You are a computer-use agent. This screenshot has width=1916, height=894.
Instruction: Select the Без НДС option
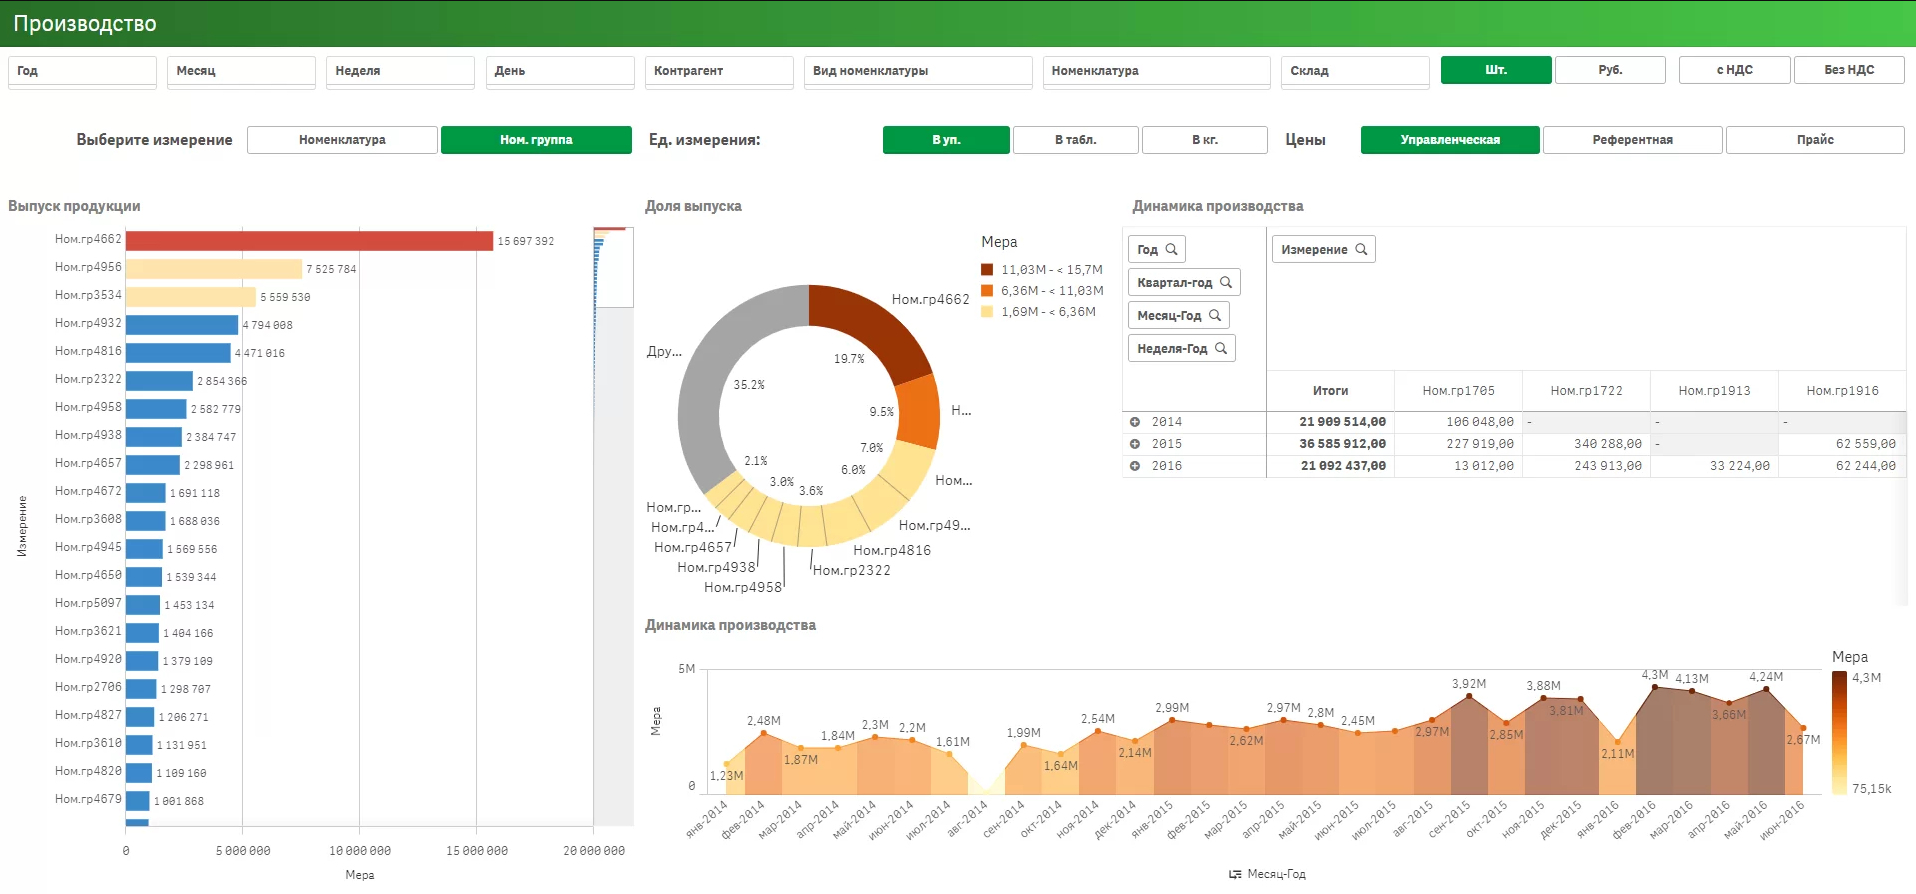[1849, 70]
